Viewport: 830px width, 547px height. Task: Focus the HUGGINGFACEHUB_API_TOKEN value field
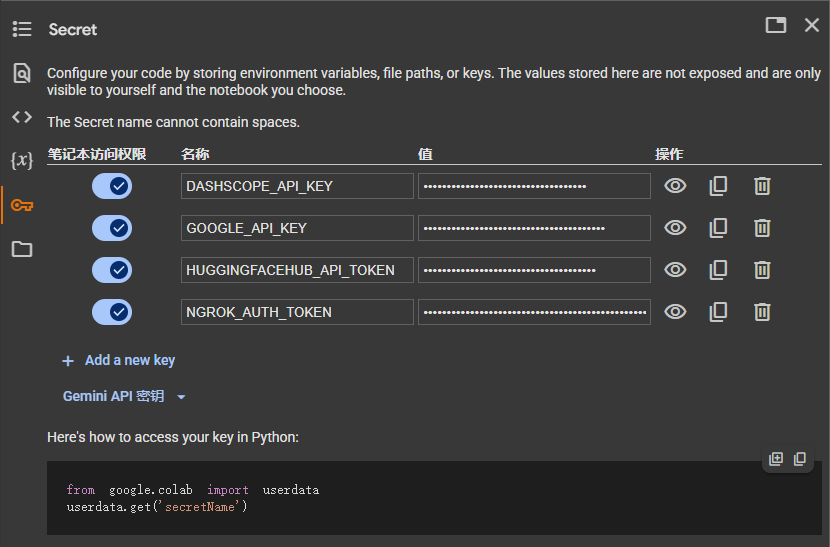pos(534,270)
